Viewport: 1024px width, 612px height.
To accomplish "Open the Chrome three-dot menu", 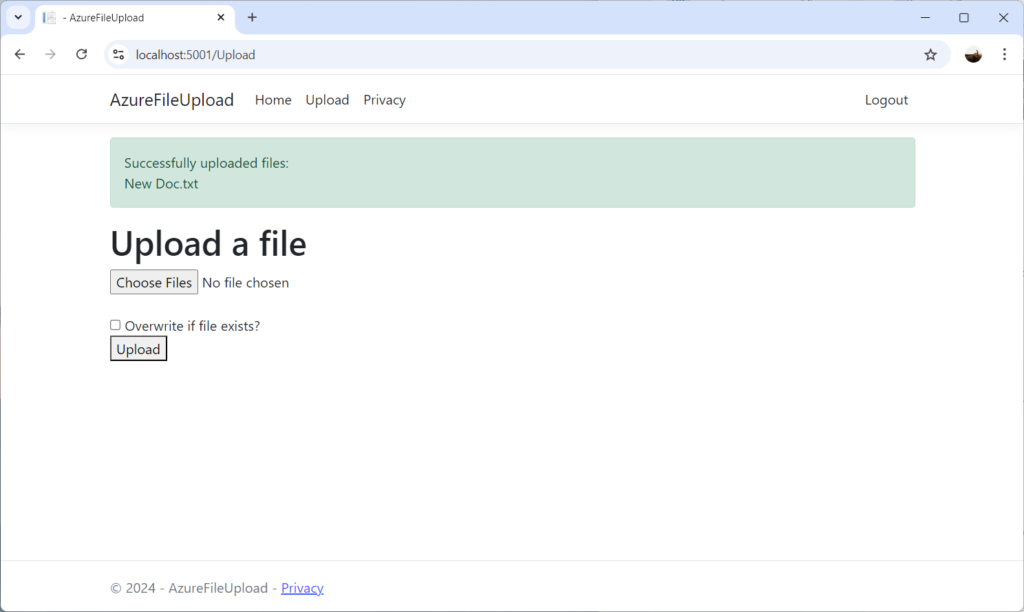I will [x=1004, y=55].
